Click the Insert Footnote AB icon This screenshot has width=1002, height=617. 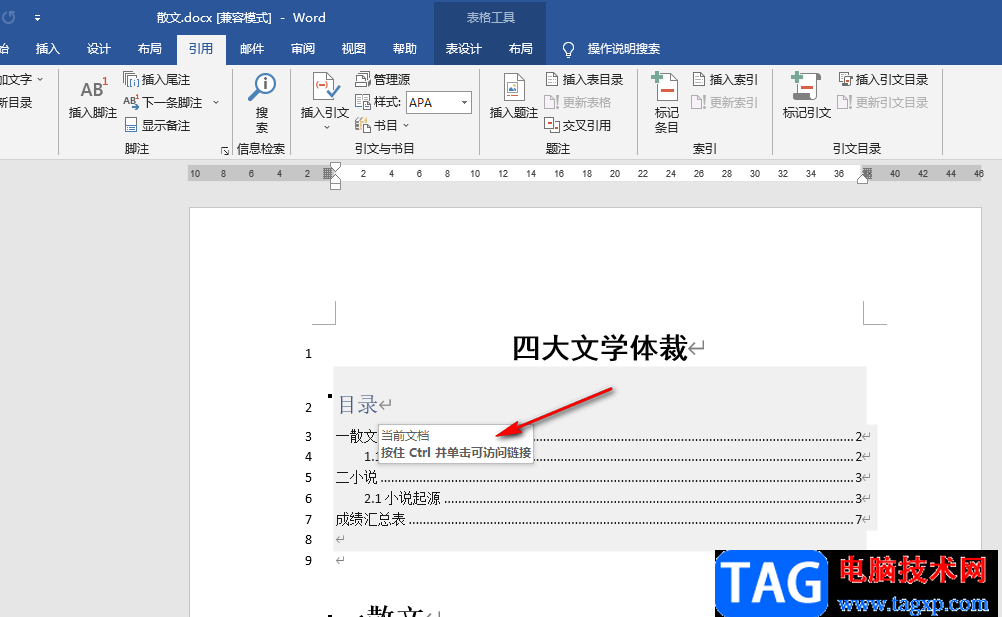pos(93,89)
